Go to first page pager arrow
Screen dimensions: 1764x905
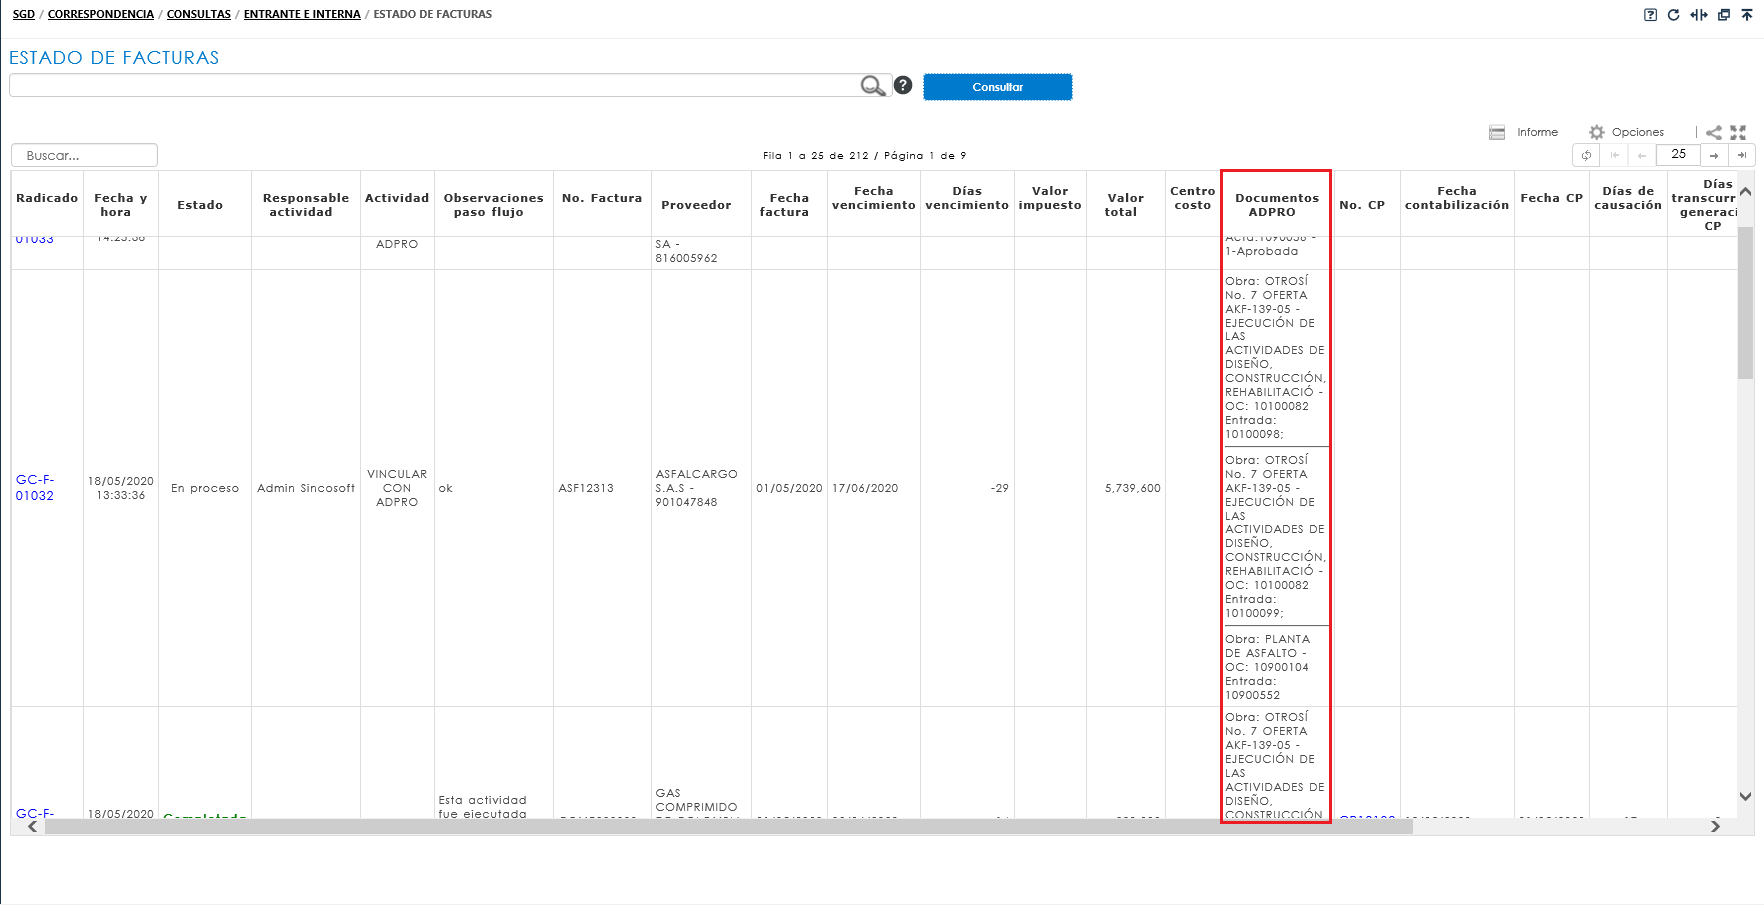(1614, 155)
